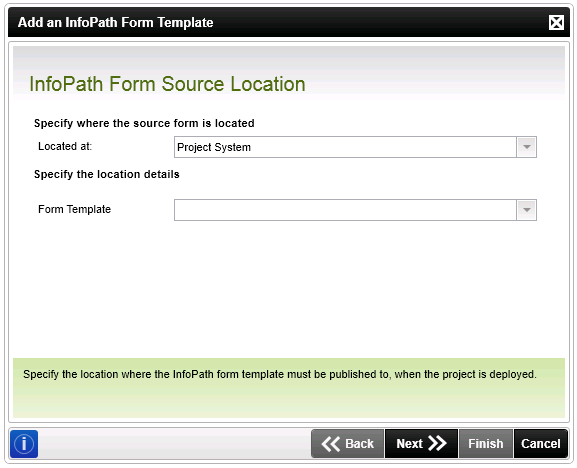Click the Finish button
577x468 pixels.
(x=486, y=444)
